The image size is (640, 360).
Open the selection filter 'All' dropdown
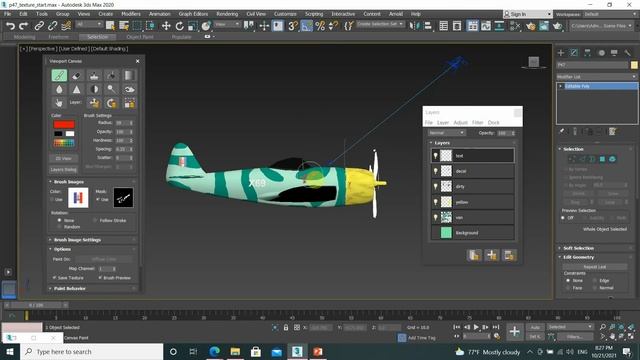click(89, 24)
